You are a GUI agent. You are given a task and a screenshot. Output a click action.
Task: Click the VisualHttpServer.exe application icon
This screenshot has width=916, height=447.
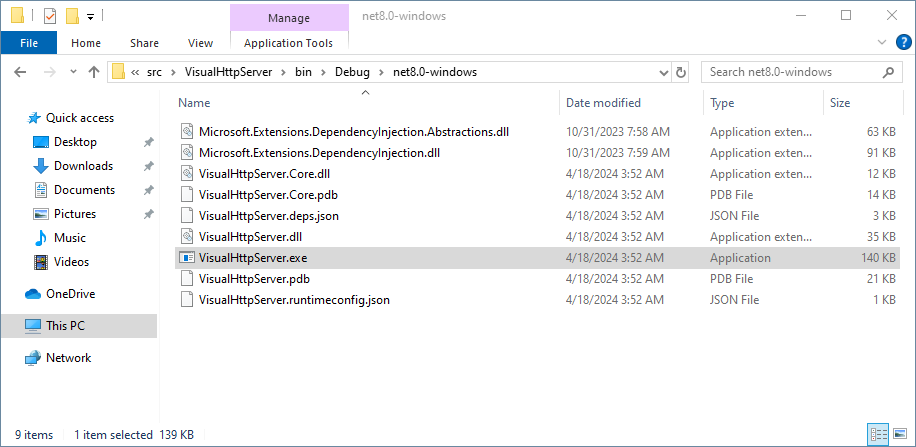tap(186, 258)
